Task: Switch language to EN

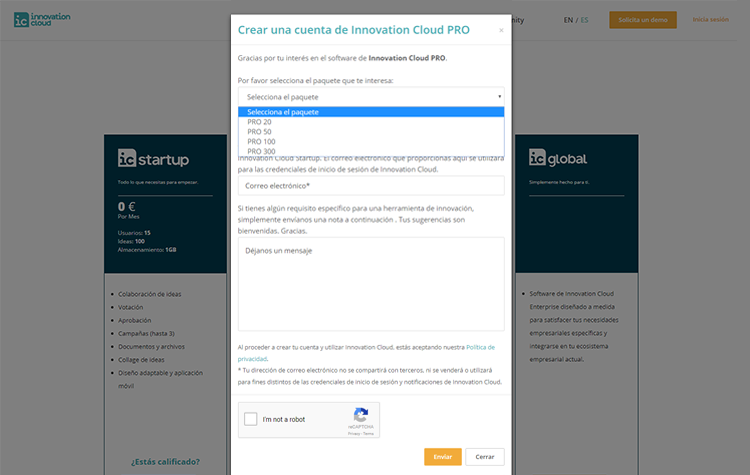Action: [x=568, y=20]
